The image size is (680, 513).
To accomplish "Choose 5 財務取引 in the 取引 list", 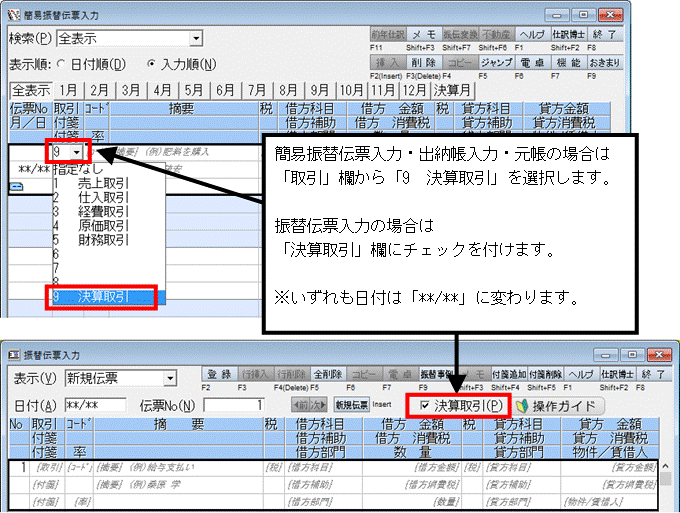I will [x=109, y=240].
